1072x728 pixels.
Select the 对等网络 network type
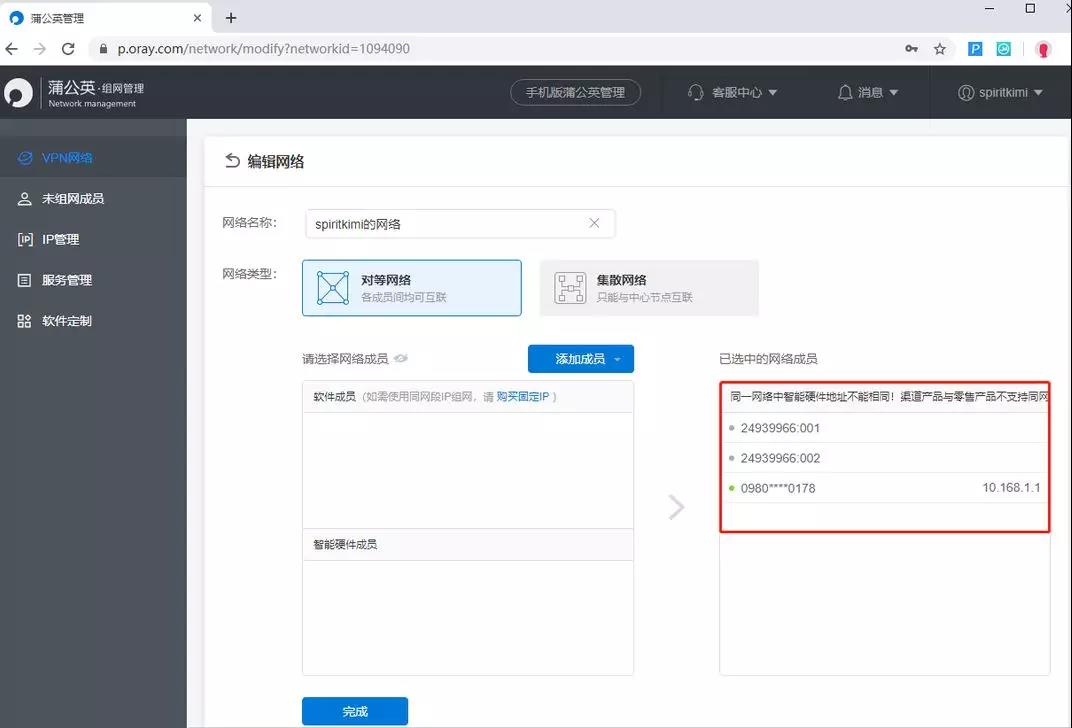pyautogui.click(x=411, y=288)
